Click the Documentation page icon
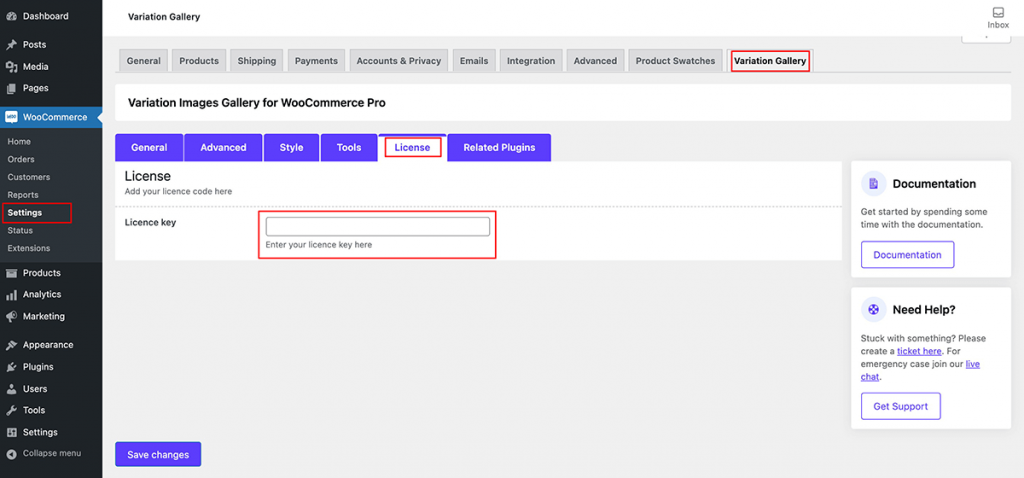The height and width of the screenshot is (478, 1024). pos(873,183)
